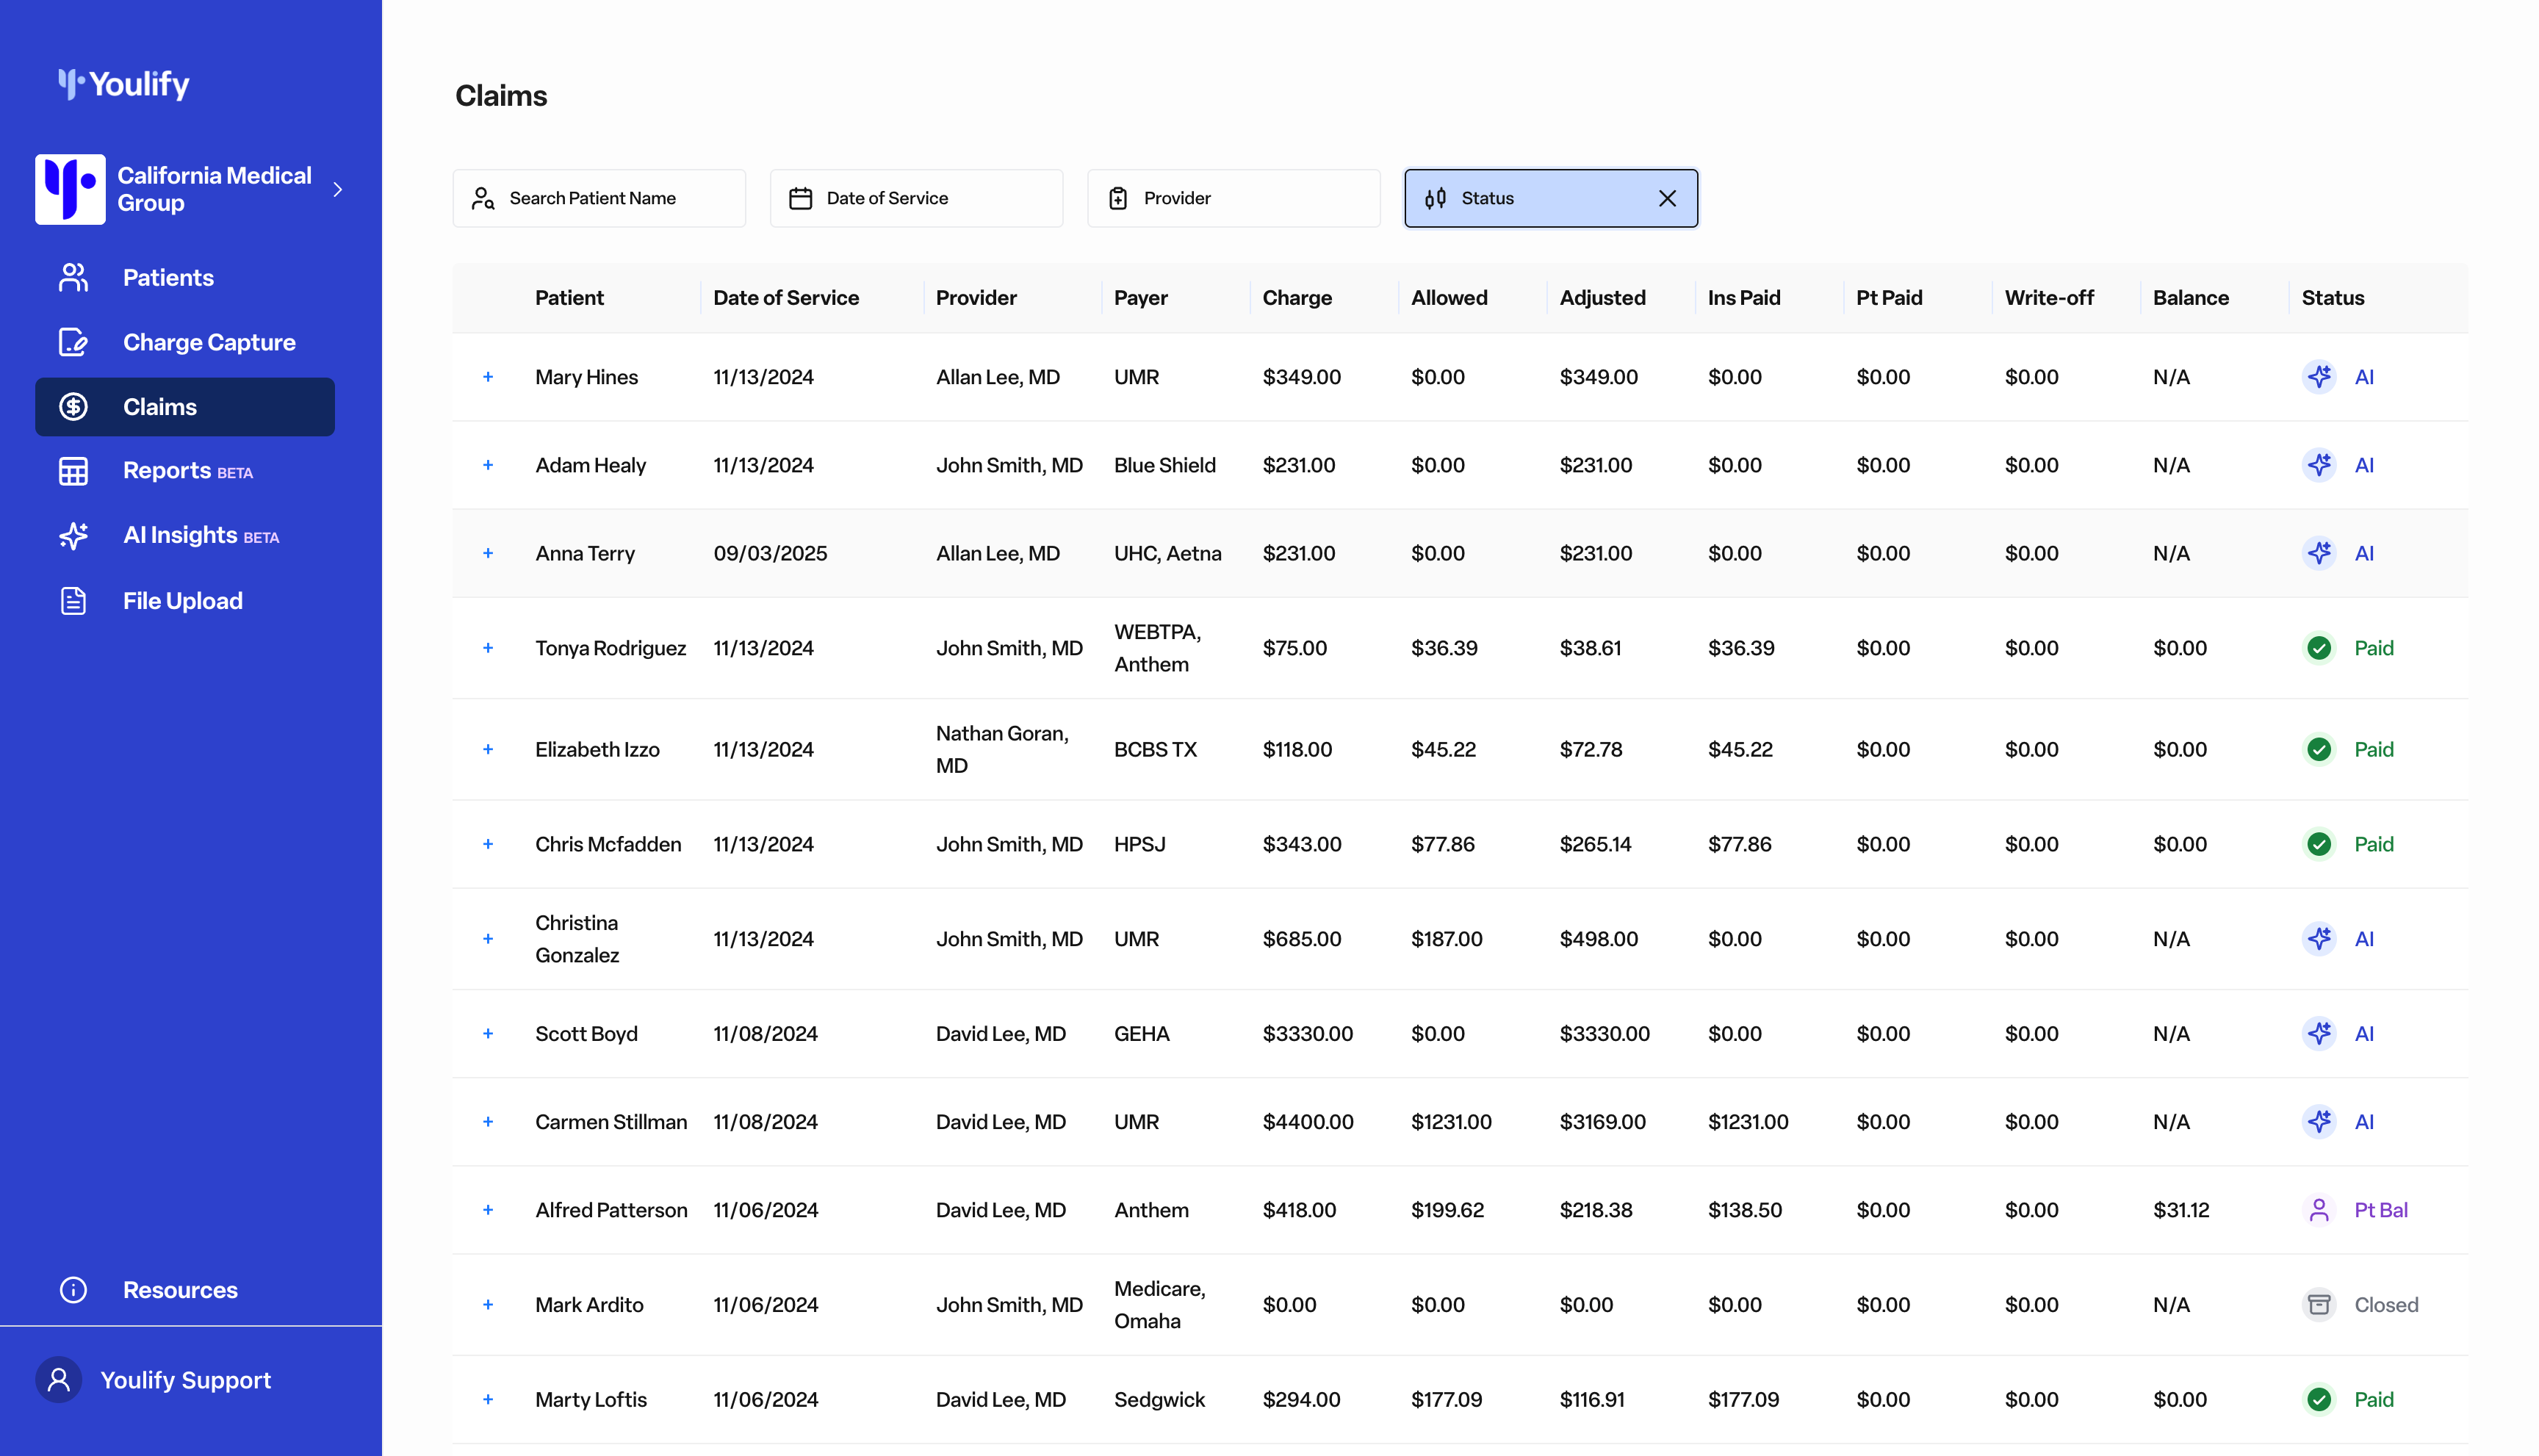Image resolution: width=2539 pixels, height=1456 pixels.
Task: Expand the Adam Healy claim row
Action: 488,465
